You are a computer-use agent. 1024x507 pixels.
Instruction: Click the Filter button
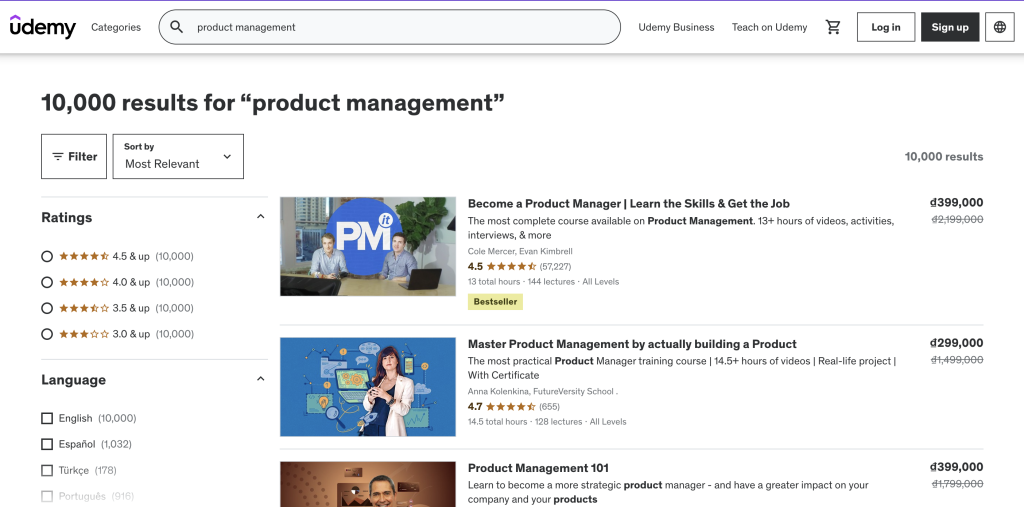[x=74, y=156]
